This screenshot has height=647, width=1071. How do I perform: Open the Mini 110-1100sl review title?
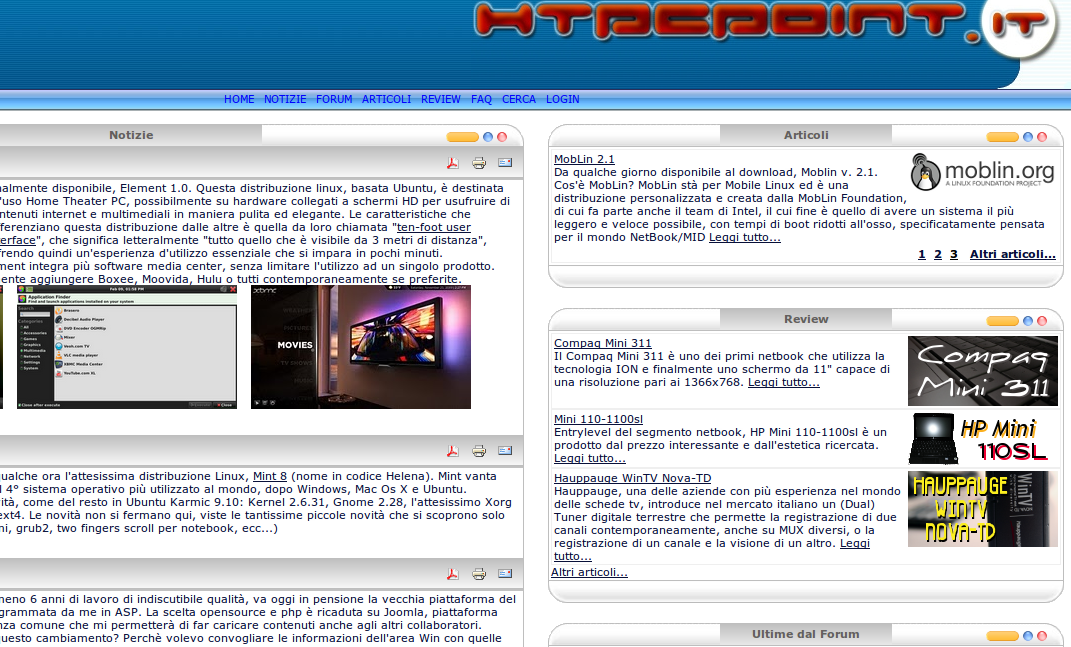(598, 419)
